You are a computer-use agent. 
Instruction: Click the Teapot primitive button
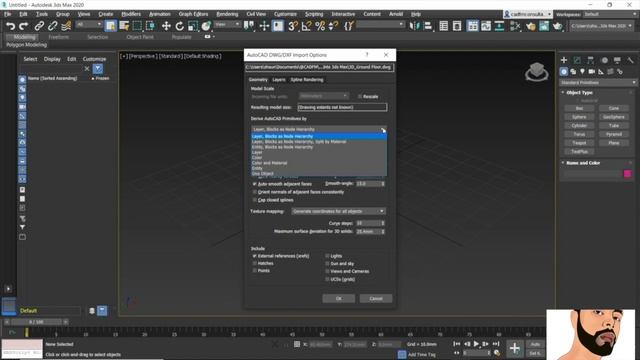579,143
